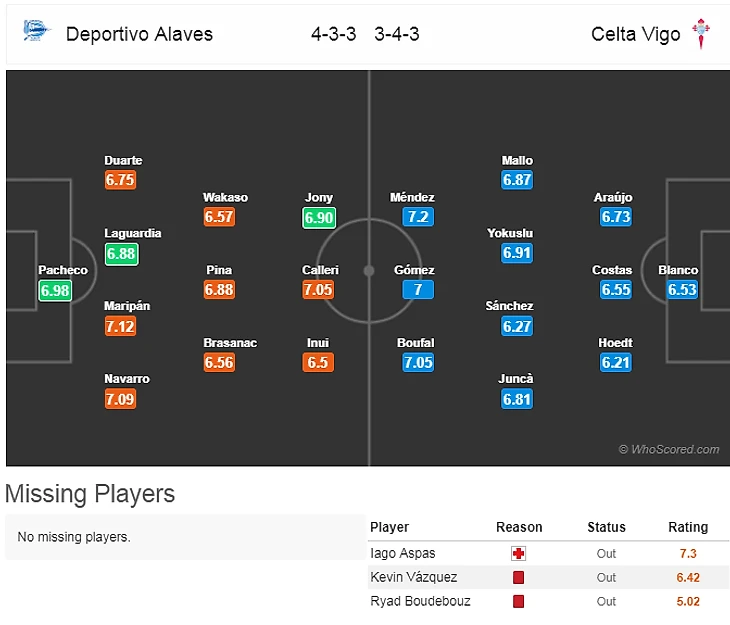
Task: Click Yokuslu's 6.91 rating badge
Action: [x=517, y=253]
